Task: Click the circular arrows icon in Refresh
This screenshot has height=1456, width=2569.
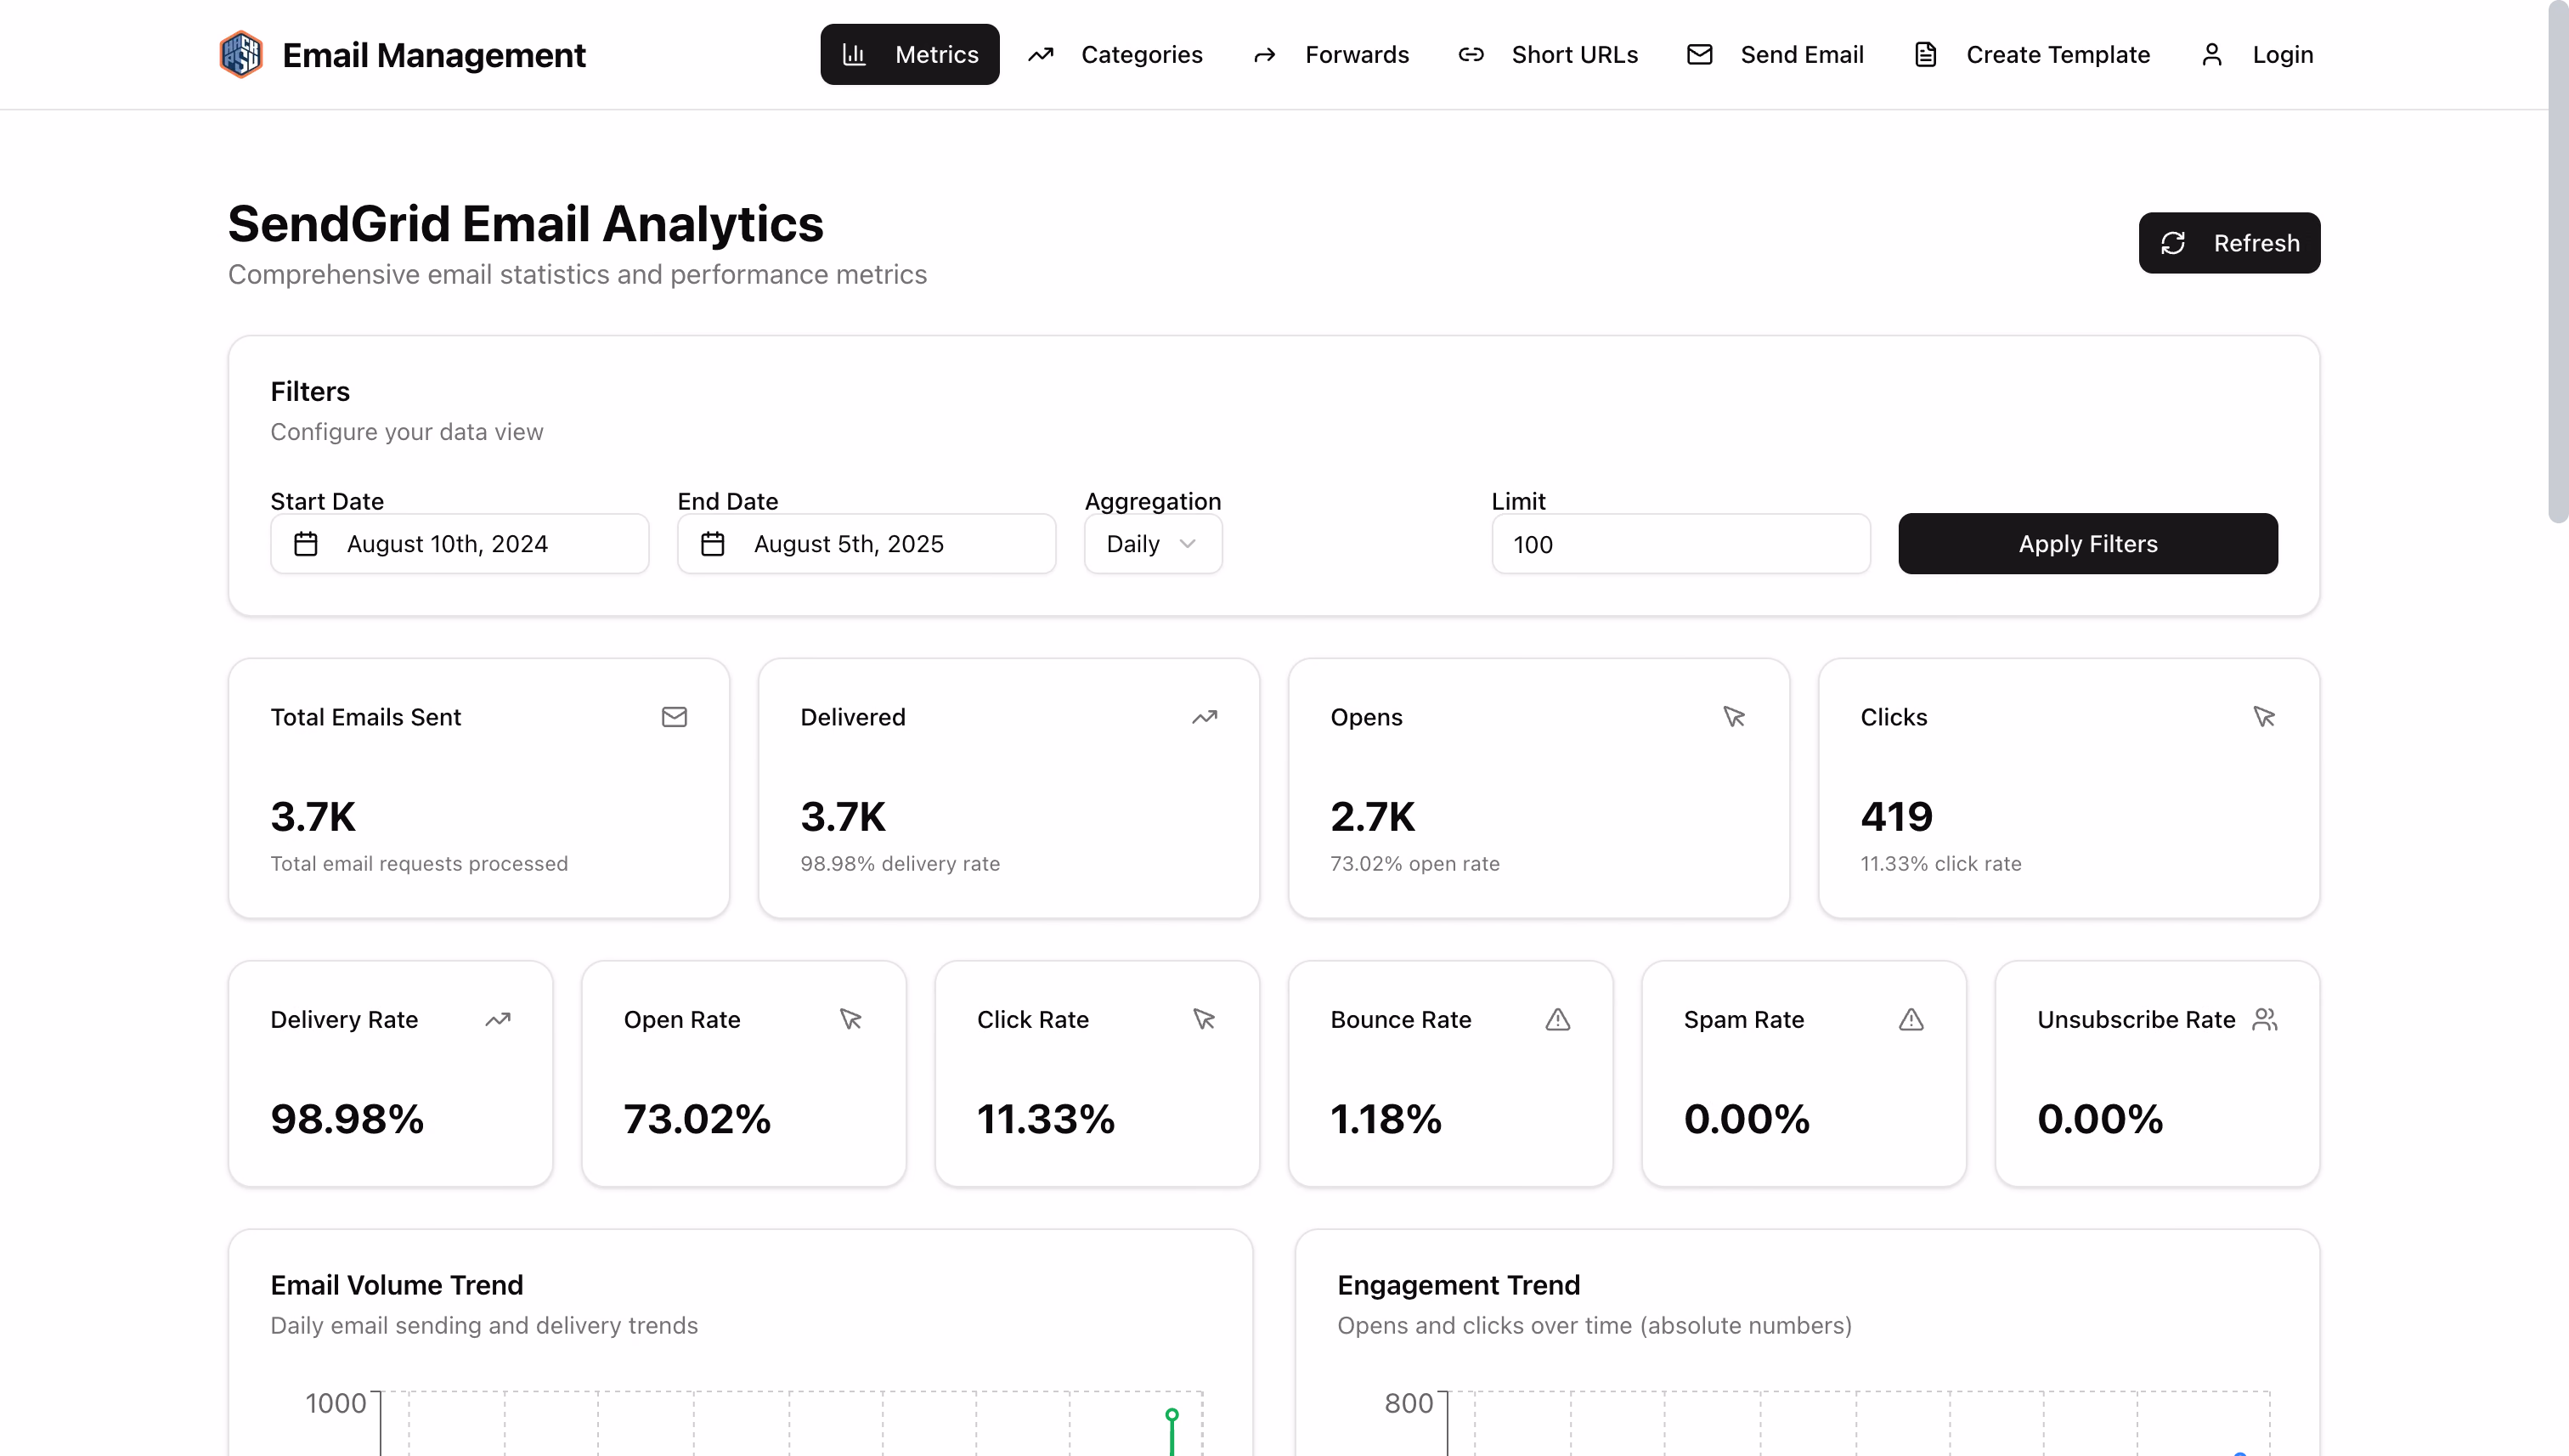Action: coord(2173,243)
